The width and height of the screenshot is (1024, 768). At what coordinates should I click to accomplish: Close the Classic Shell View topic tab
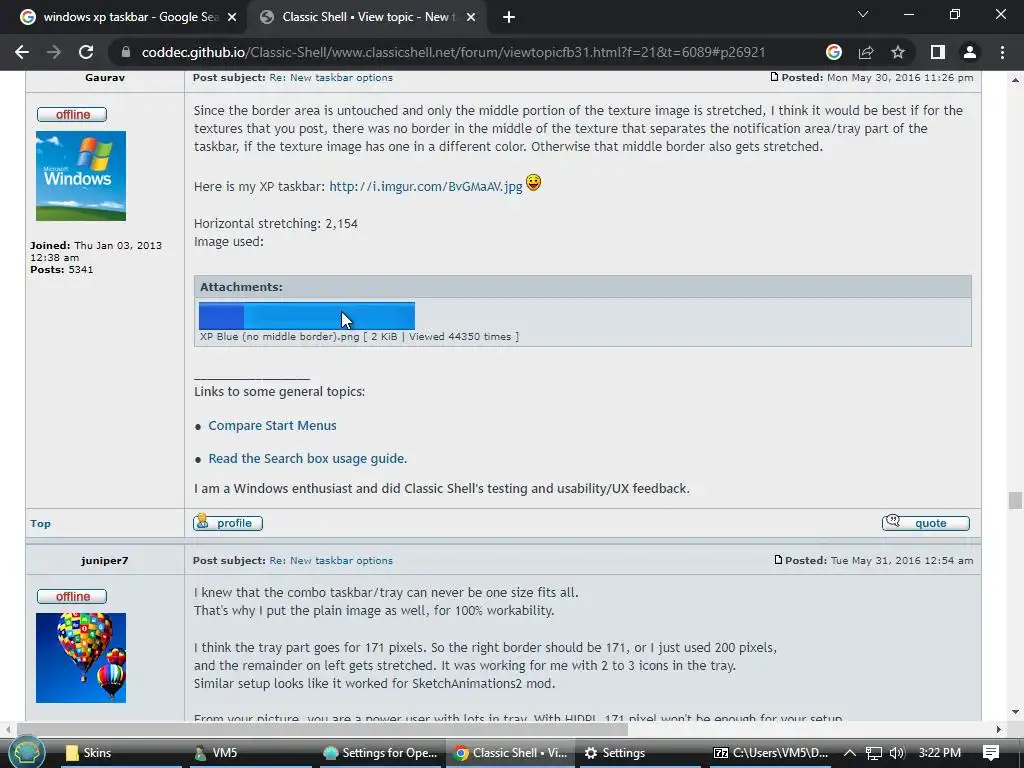click(x=471, y=17)
